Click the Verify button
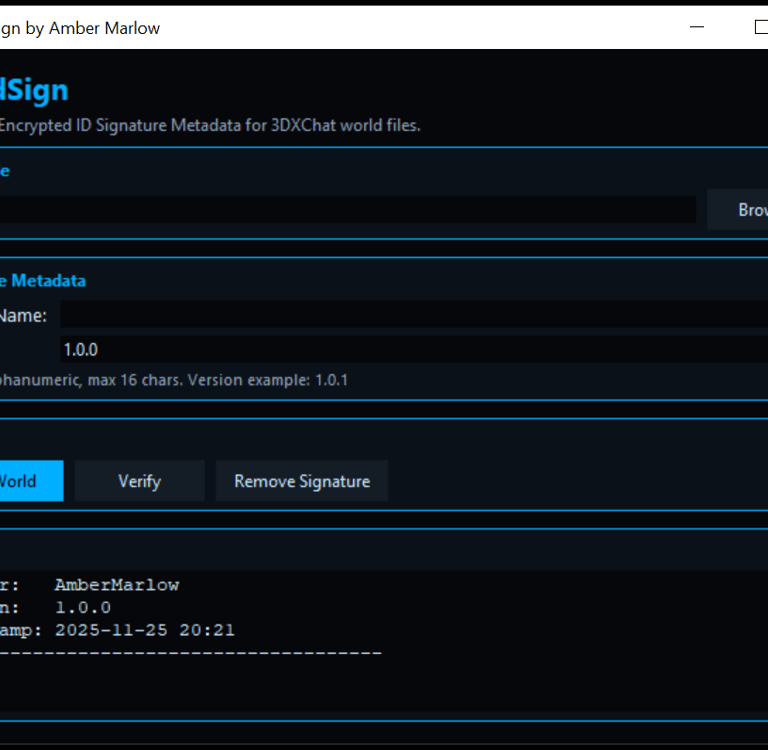768x750 pixels. click(x=140, y=481)
